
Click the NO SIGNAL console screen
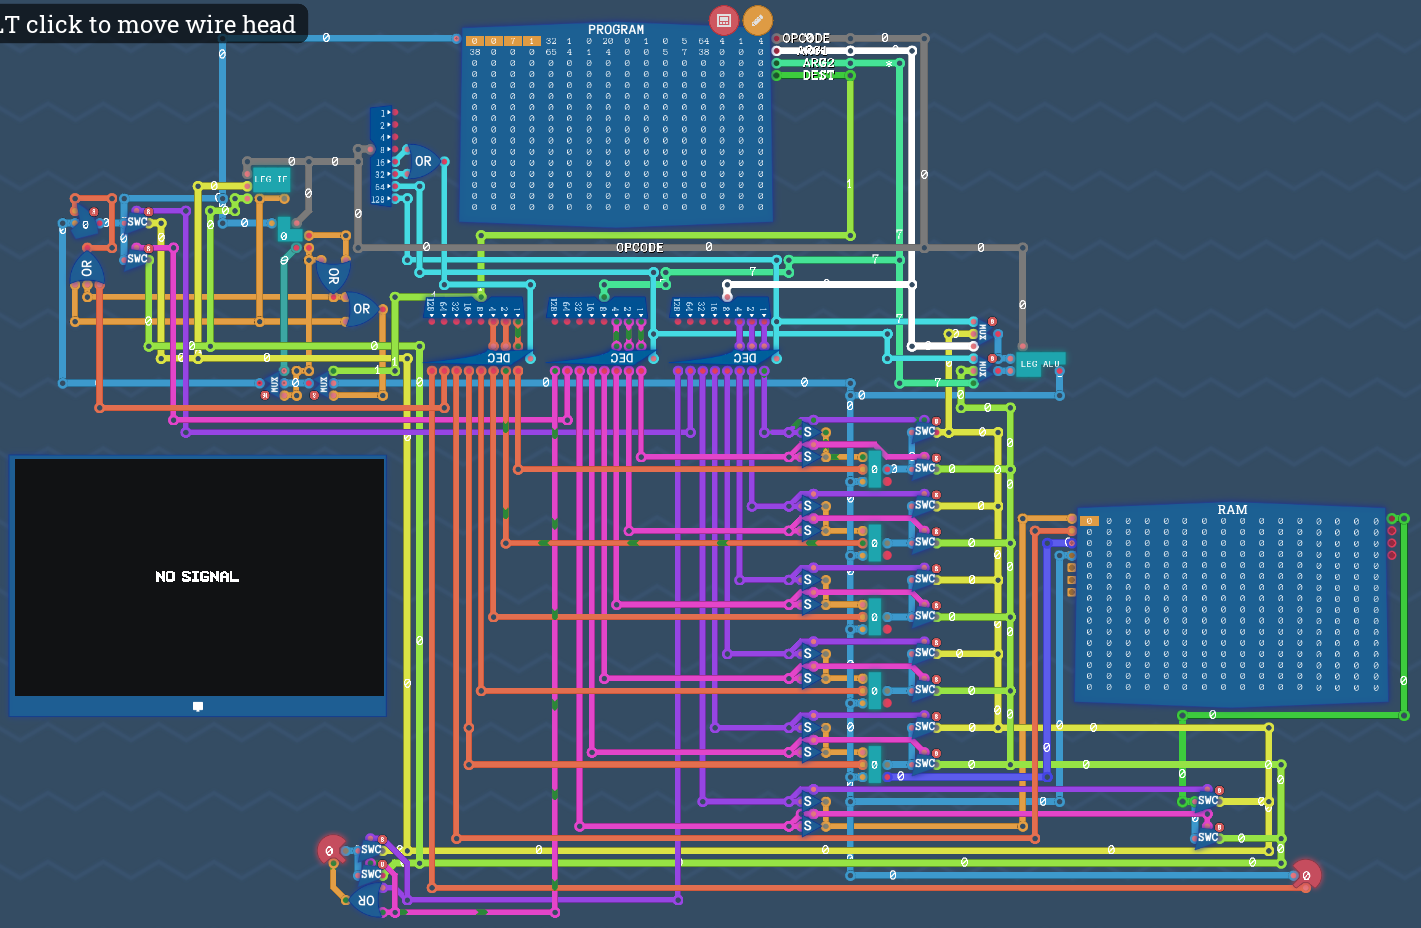[x=198, y=576]
